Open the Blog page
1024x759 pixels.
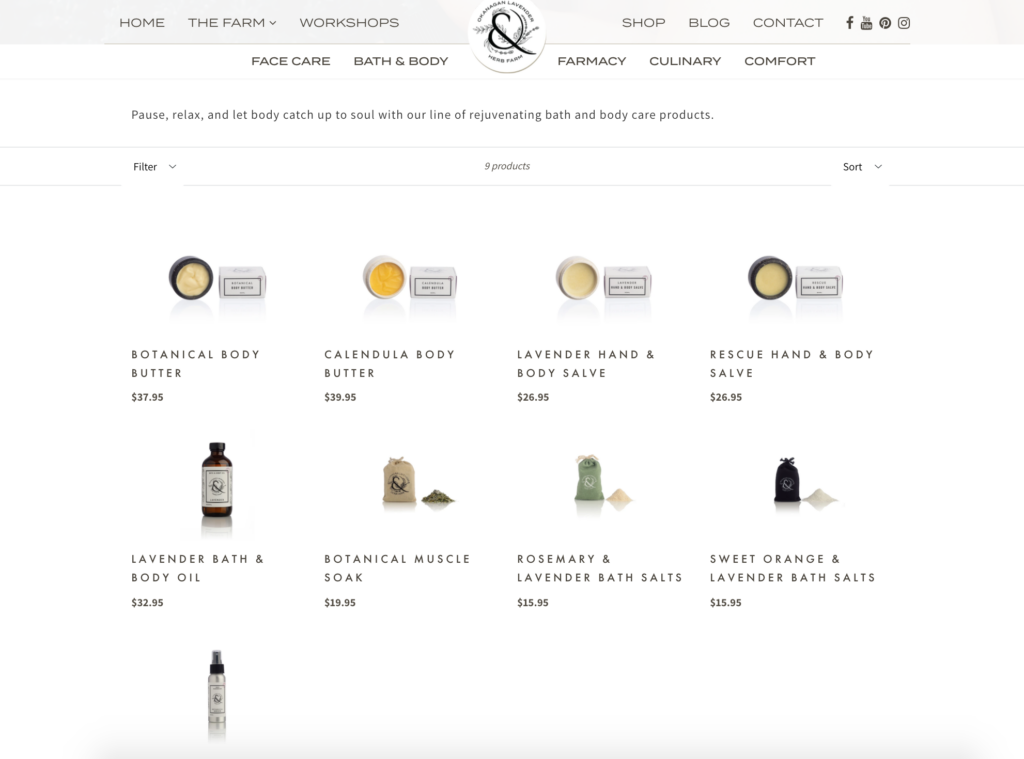[x=709, y=23]
